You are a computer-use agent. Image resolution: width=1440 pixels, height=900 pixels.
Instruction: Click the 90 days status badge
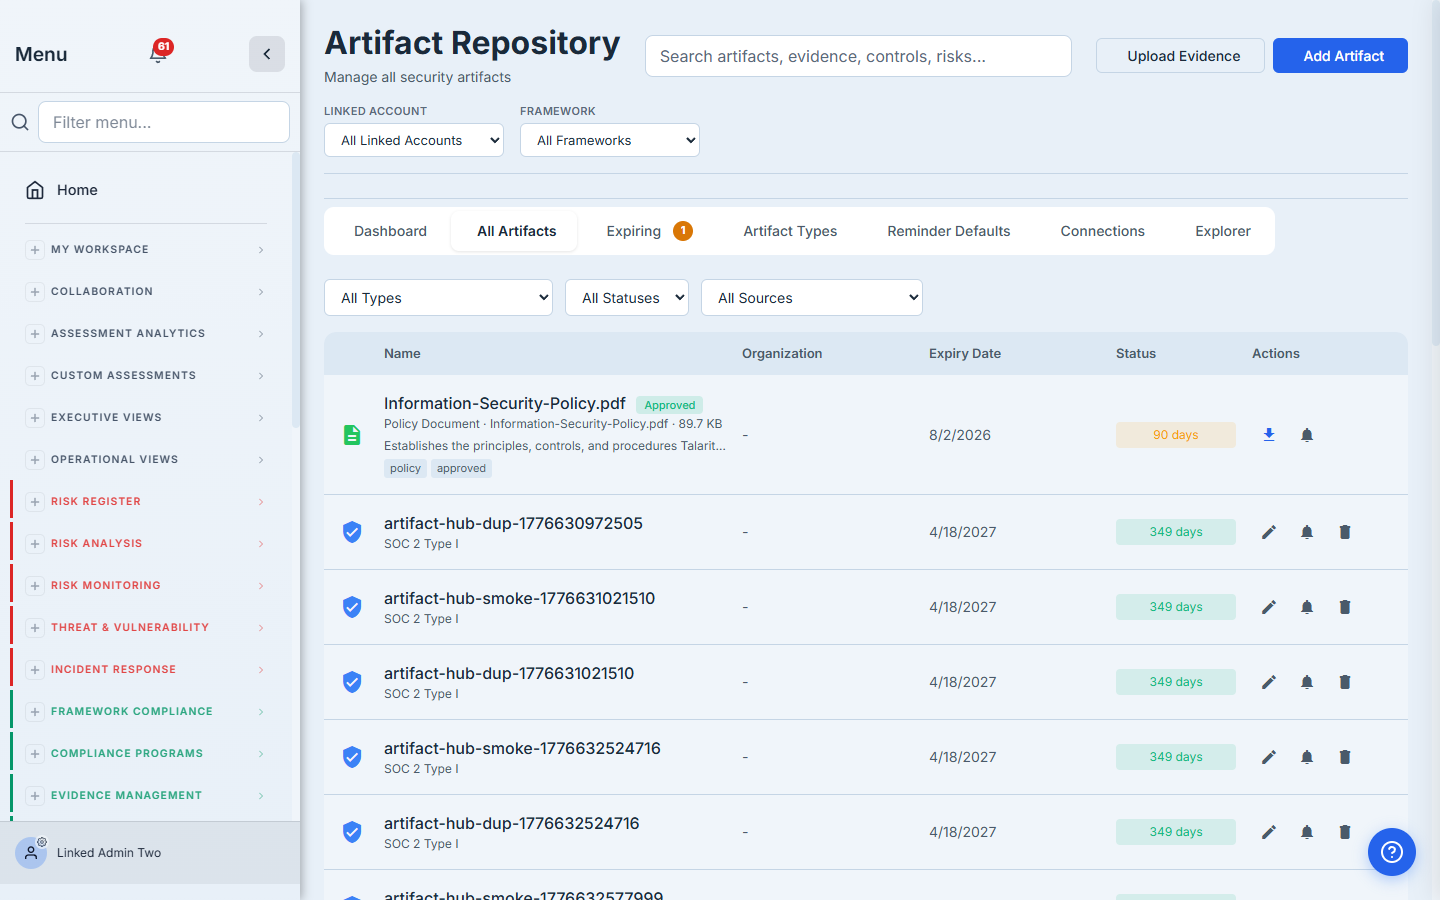[x=1176, y=435]
